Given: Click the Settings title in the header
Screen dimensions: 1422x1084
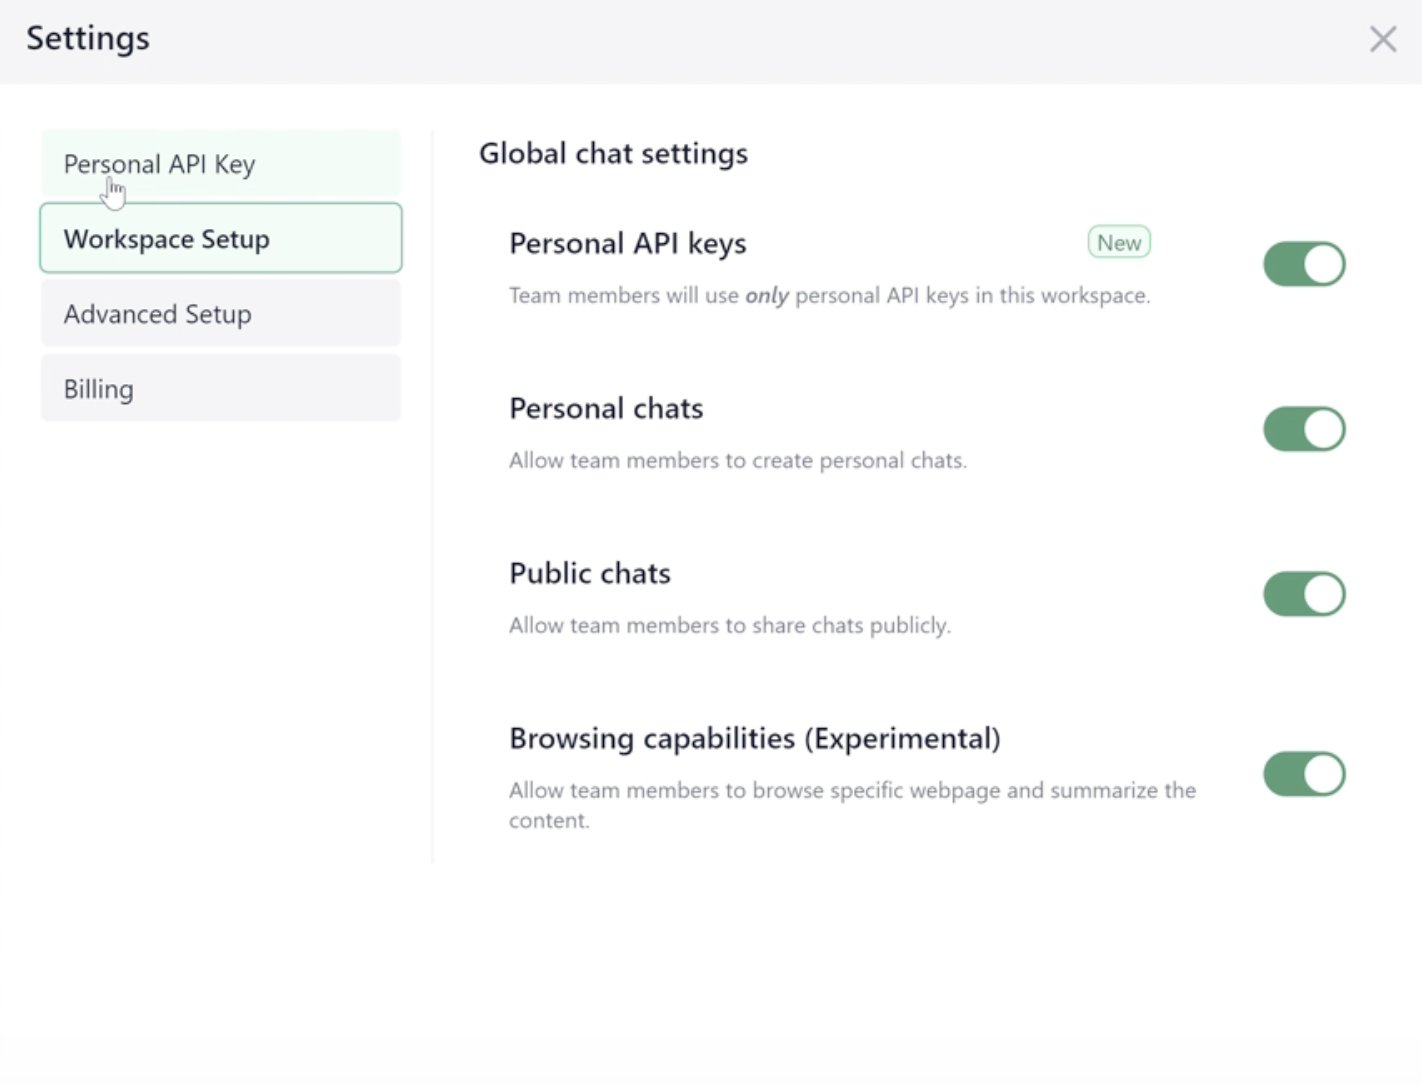Looking at the screenshot, I should [88, 38].
